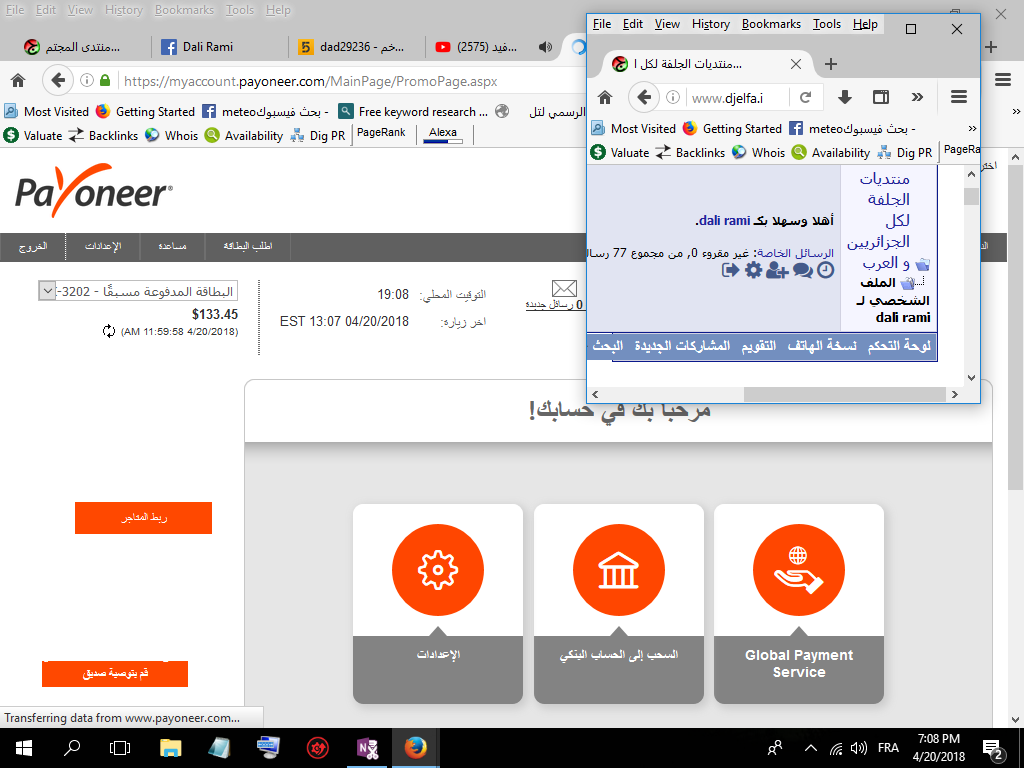This screenshot has width=1024, height=768.
Task: Open Tools menu in djelfa window
Action: coord(827,24)
